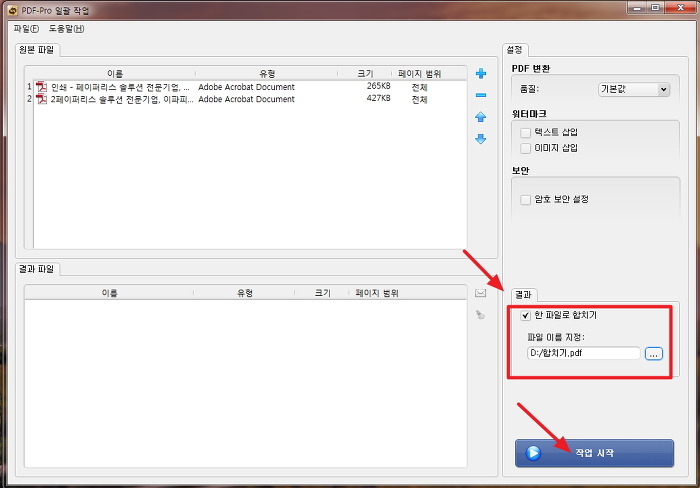Open the 파일(F) menu
The height and width of the screenshot is (488, 700).
pyautogui.click(x=26, y=29)
